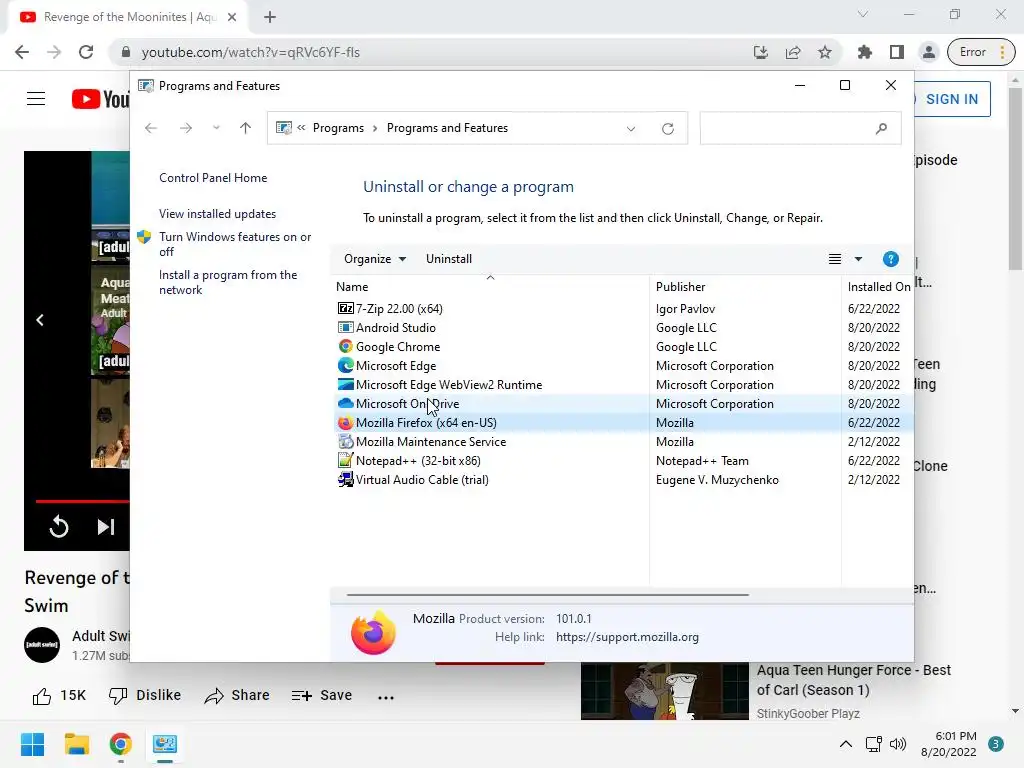
Task: Click the YouTube SIGN IN button
Action: coord(952,99)
